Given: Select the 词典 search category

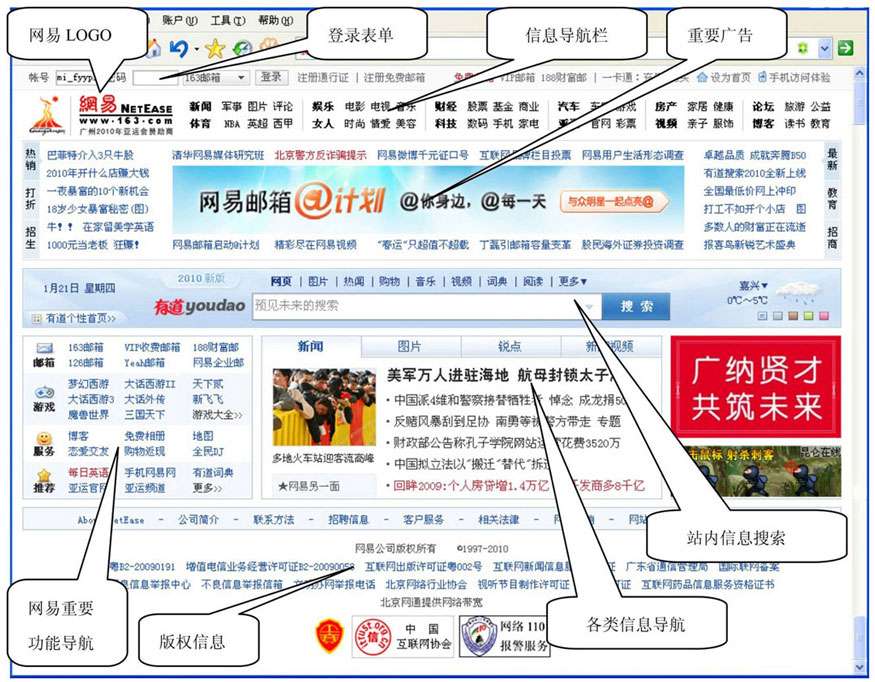Looking at the screenshot, I should 497,281.
